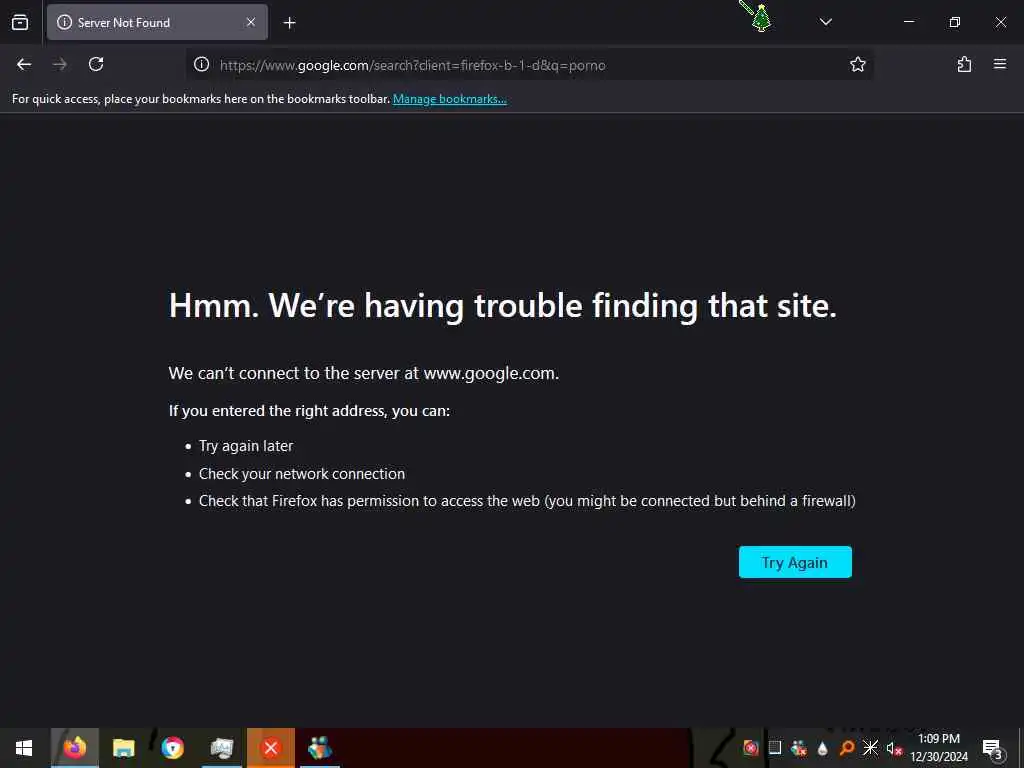Open the Firefox hamburger application menu

point(999,64)
